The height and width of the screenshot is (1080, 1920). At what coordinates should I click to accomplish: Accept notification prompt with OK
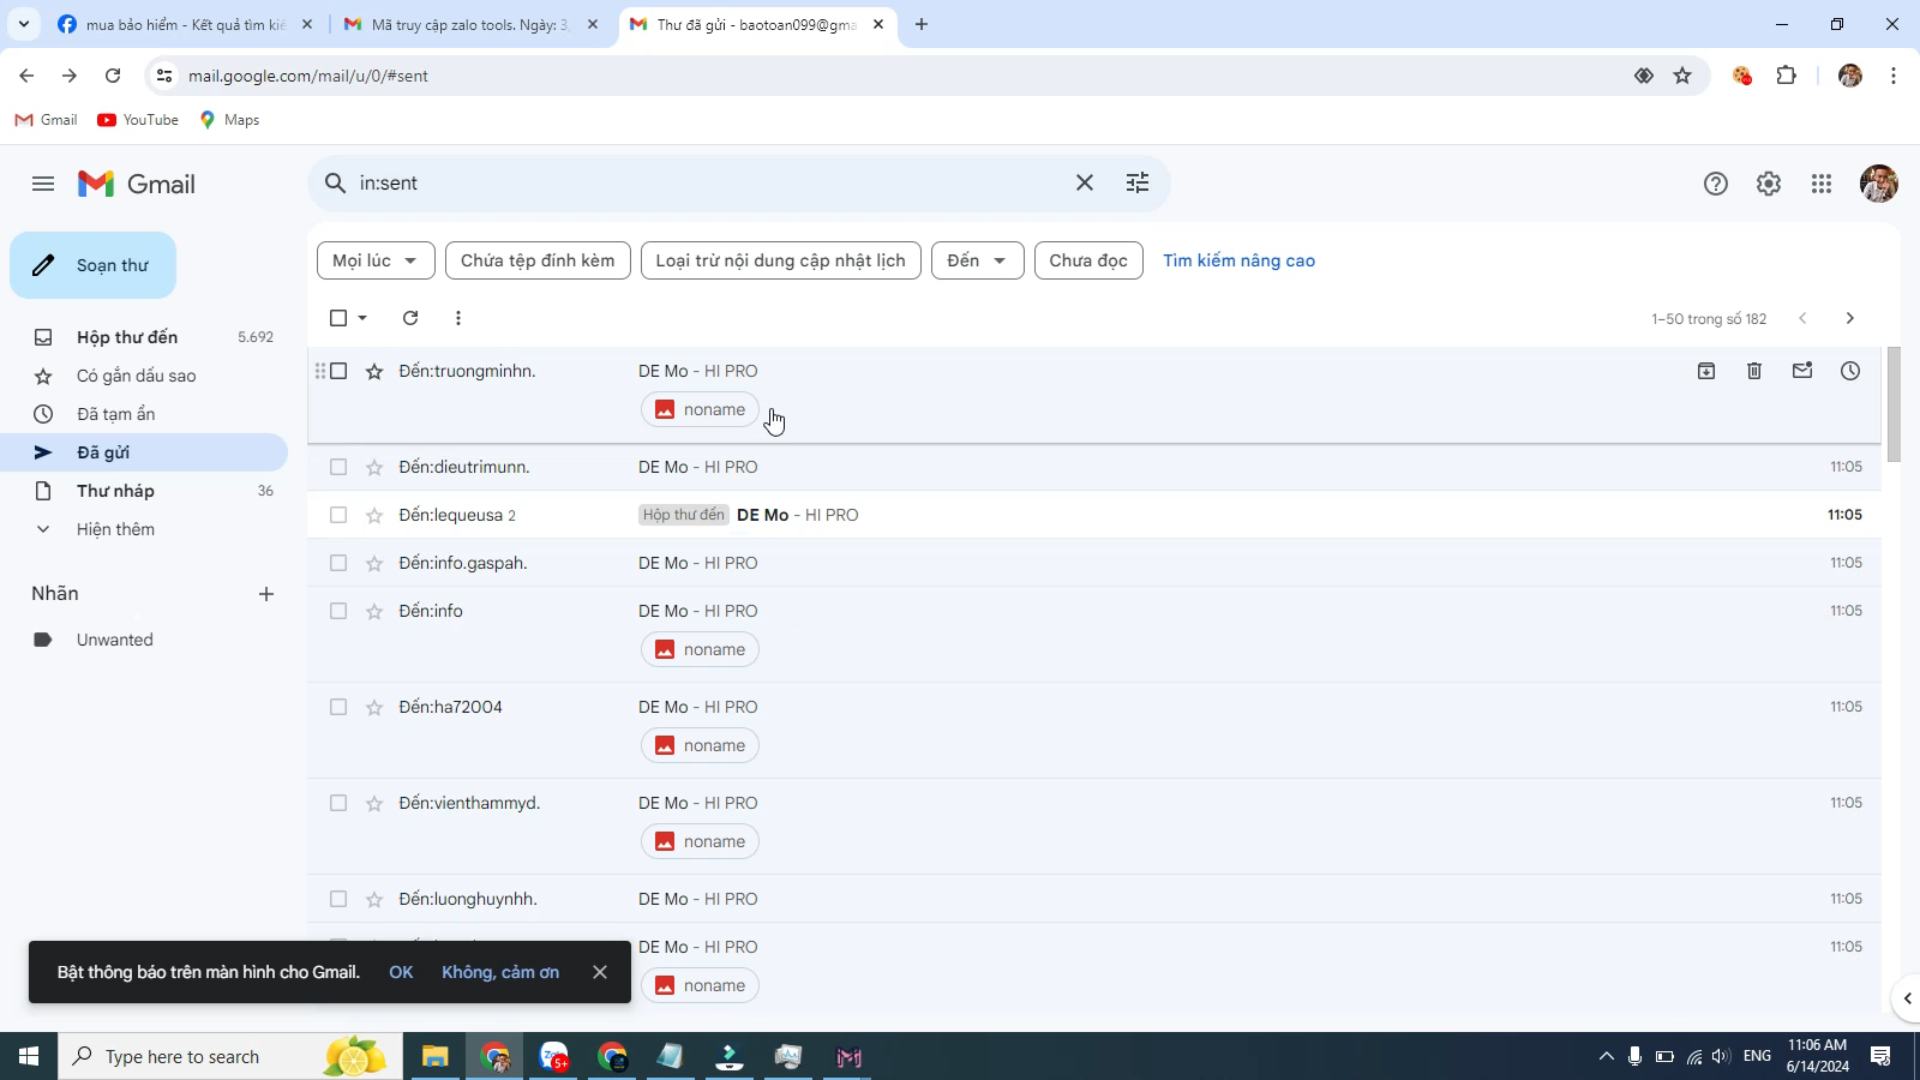[401, 972]
